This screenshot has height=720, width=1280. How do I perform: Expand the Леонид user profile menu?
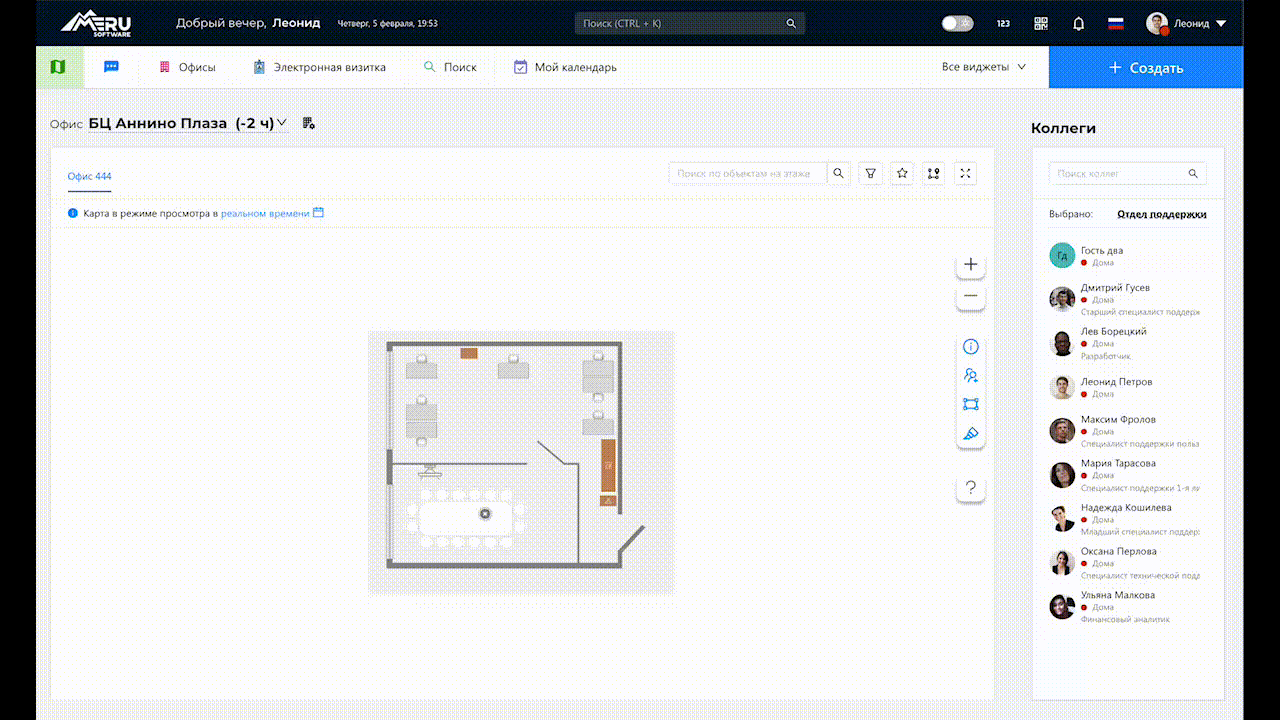[x=1187, y=24]
